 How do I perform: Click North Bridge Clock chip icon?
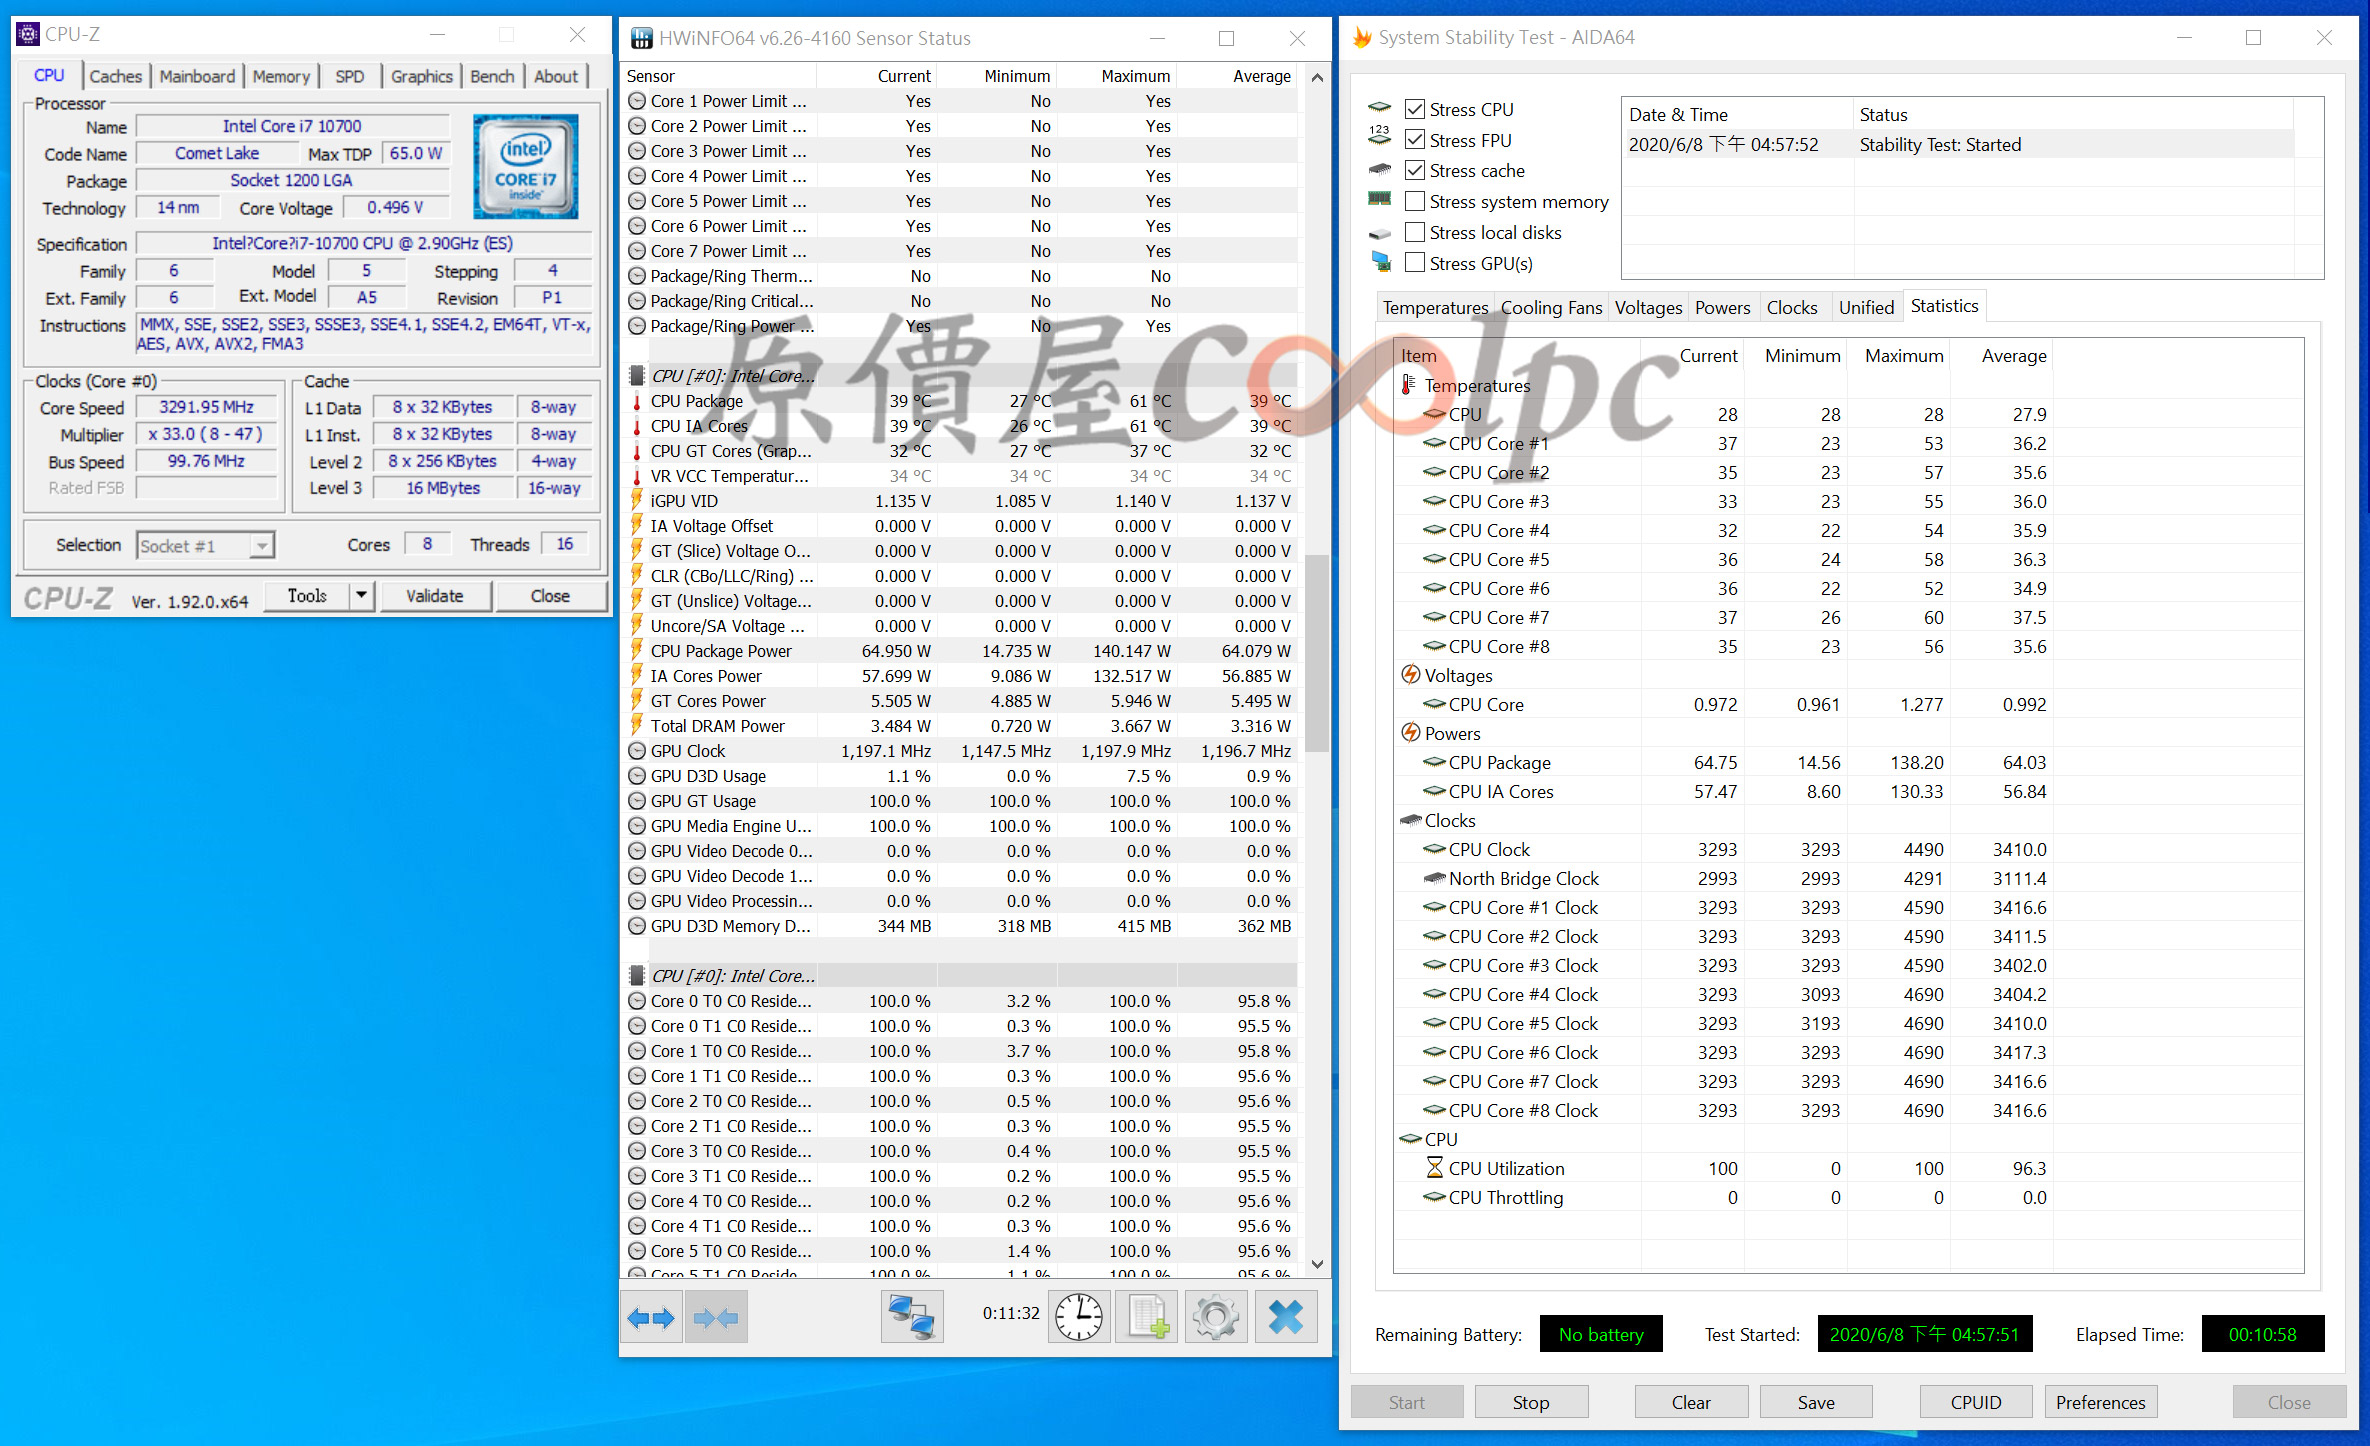[1434, 878]
